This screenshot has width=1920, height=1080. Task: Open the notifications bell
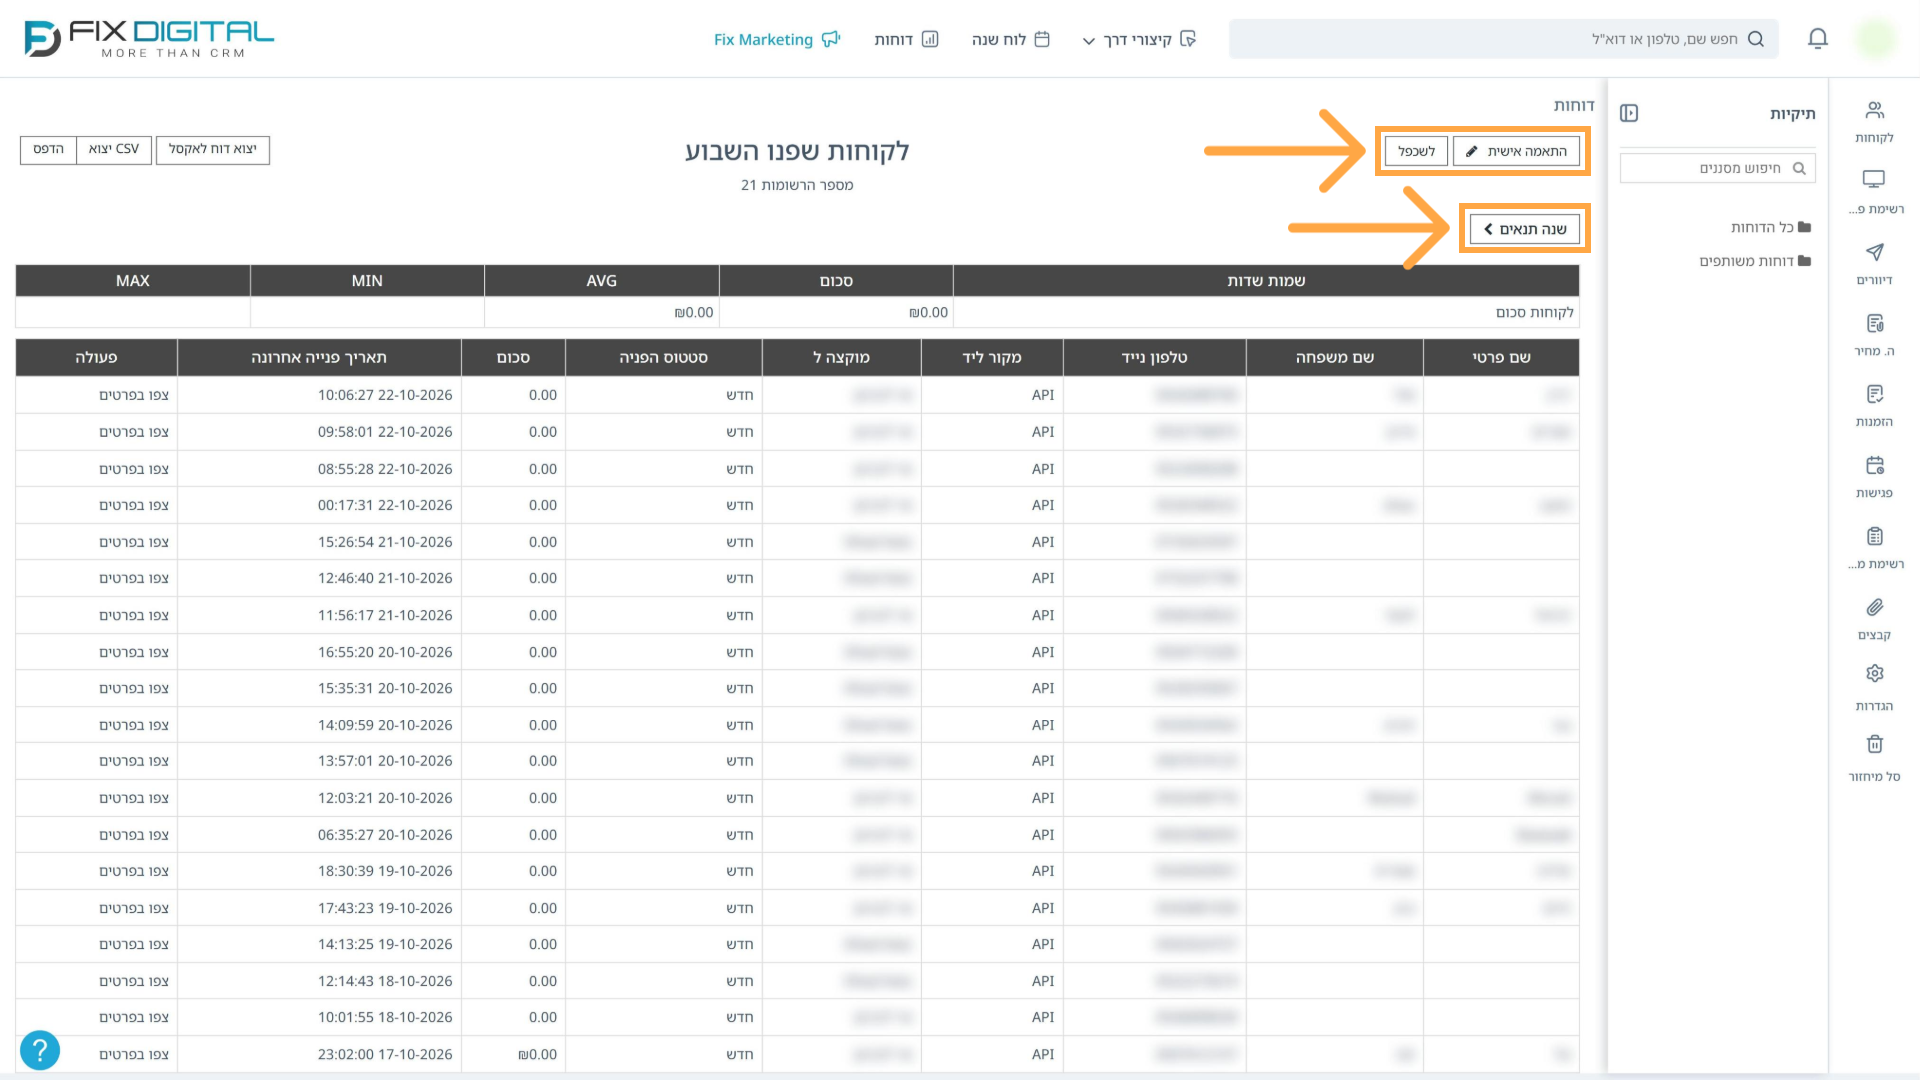pos(1818,39)
